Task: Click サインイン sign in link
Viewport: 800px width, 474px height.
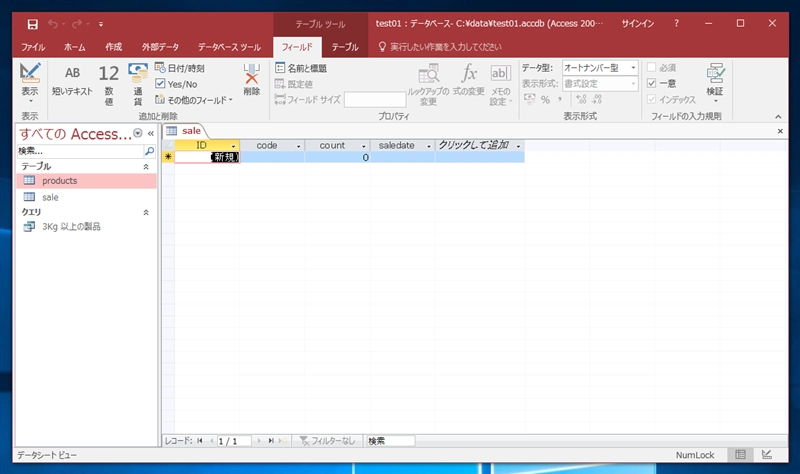Action: click(x=637, y=23)
